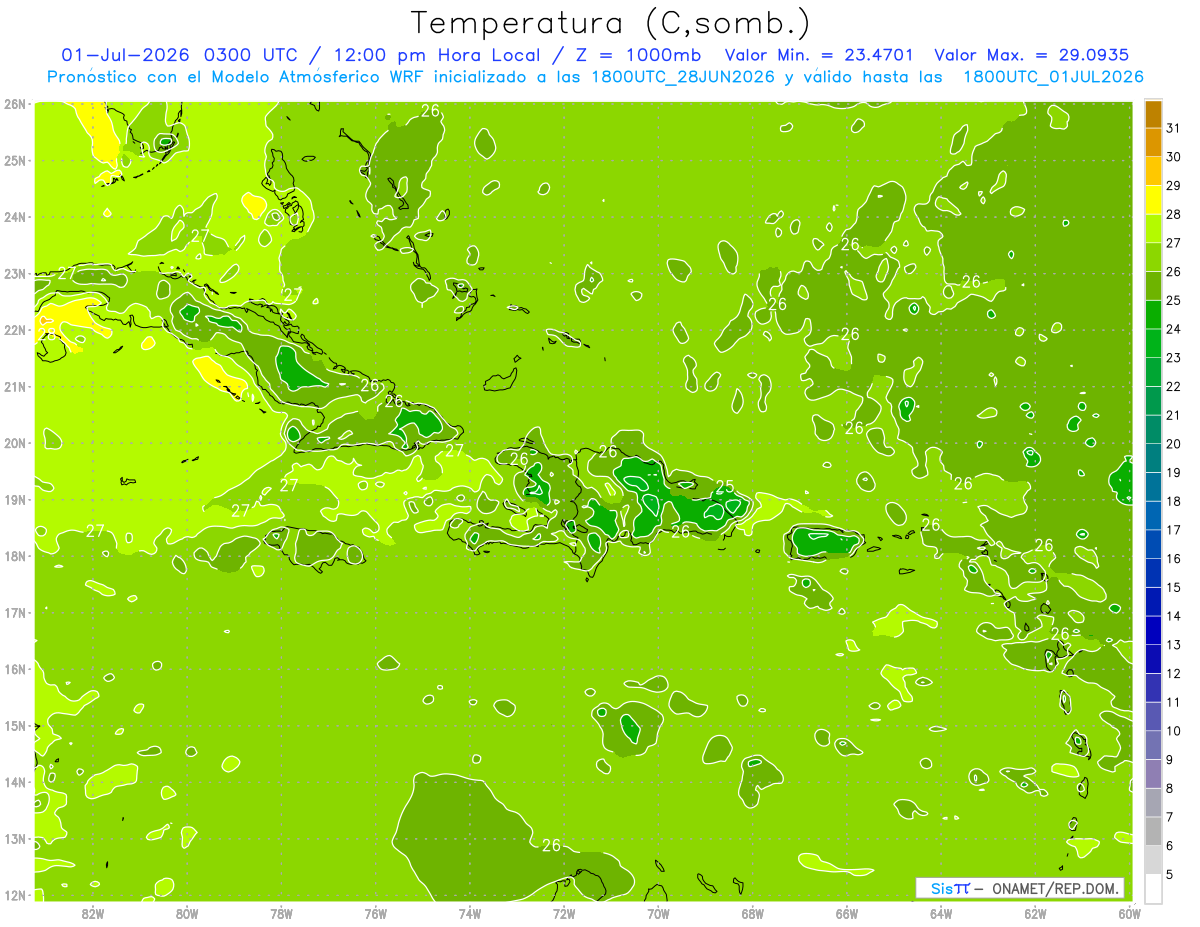
Task: Select the dark blue swatch between 13 and 14
Action: coord(1153,630)
